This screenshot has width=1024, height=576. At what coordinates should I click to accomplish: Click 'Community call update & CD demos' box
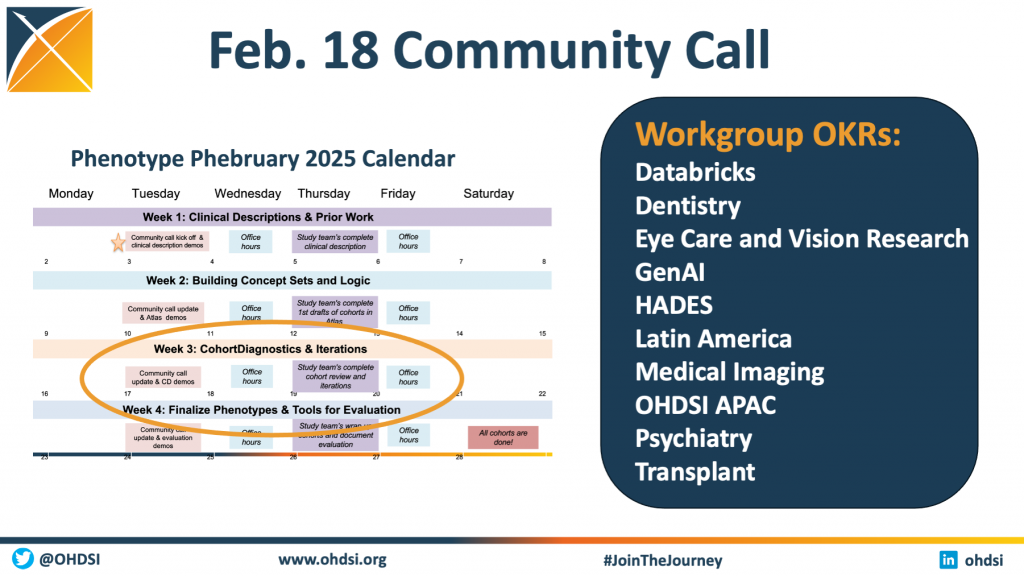coord(163,377)
